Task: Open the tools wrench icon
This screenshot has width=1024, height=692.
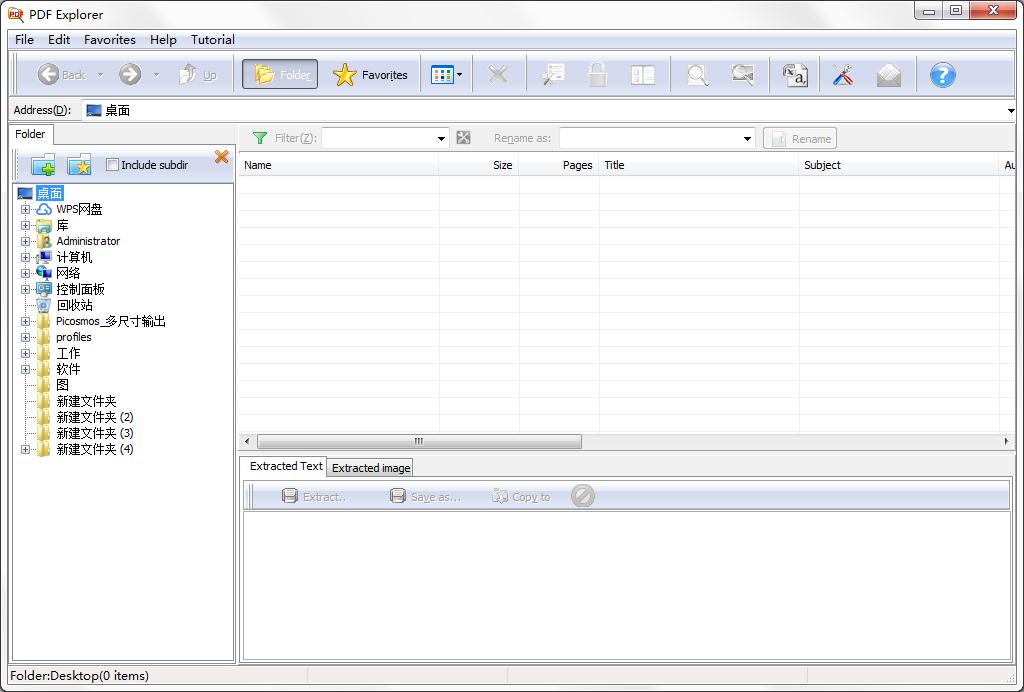Action: click(842, 74)
